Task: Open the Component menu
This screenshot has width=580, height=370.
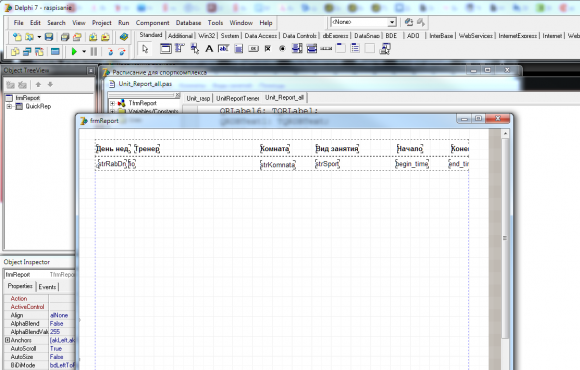Action: point(152,23)
